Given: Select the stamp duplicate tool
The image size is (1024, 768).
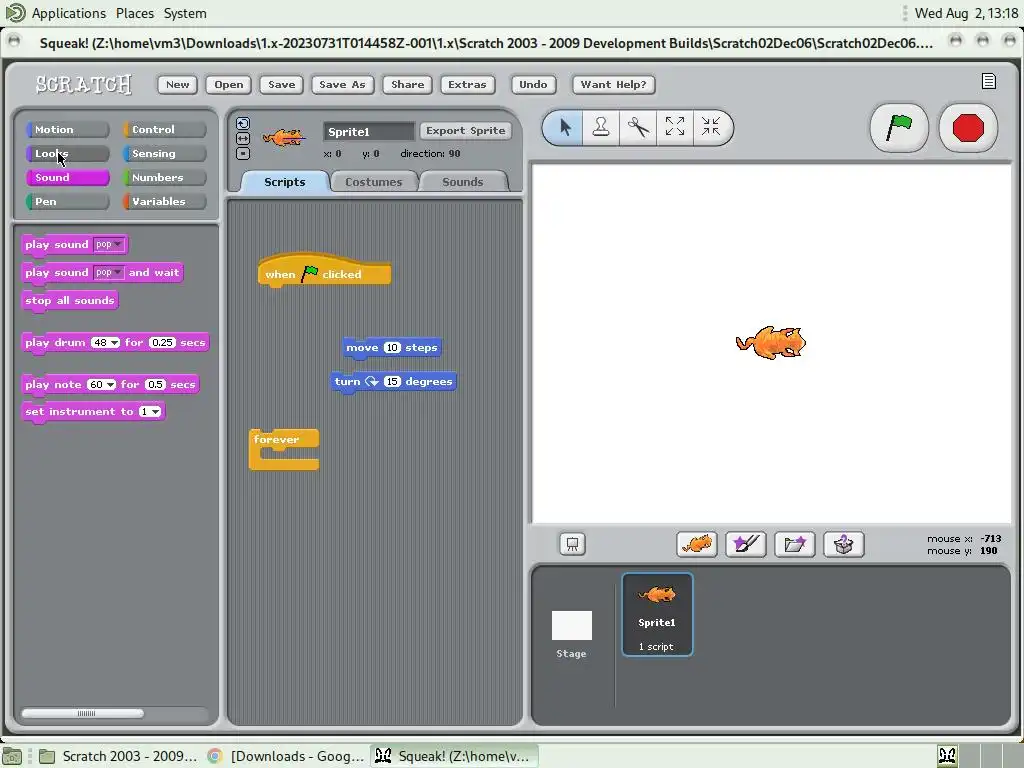Looking at the screenshot, I should [601, 127].
